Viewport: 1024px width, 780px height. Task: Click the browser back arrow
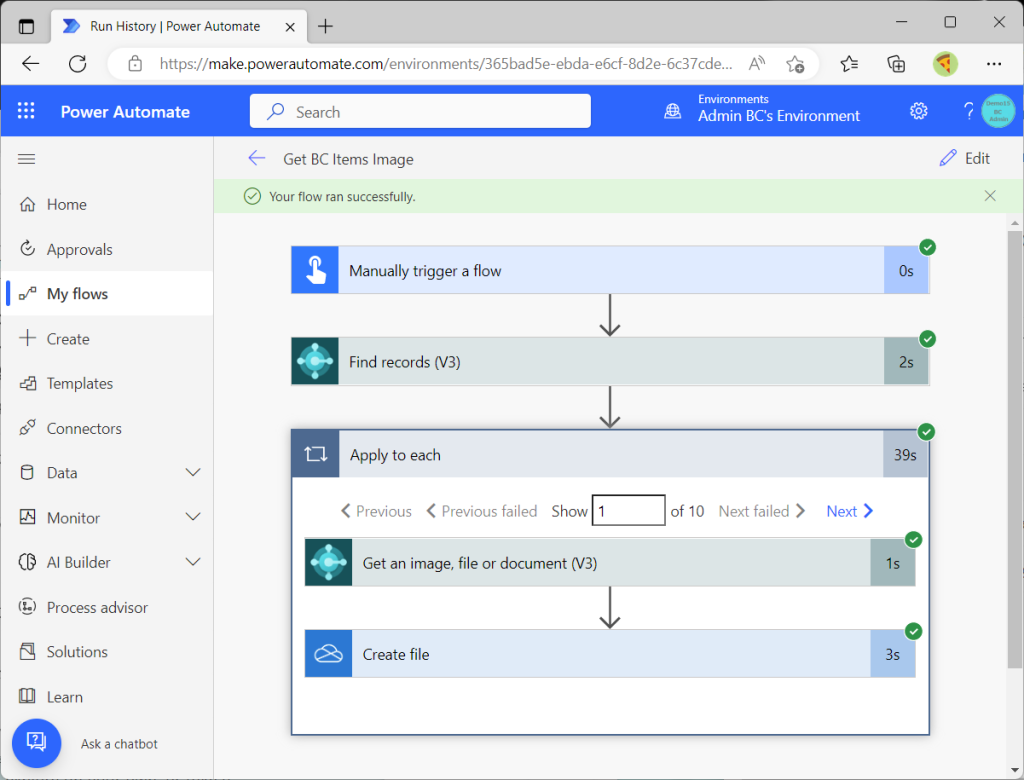click(31, 63)
